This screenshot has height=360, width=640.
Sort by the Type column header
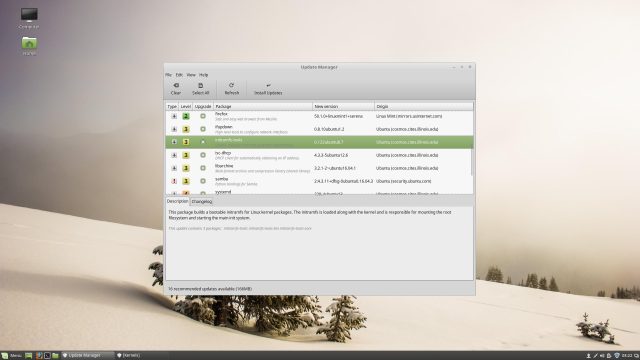(x=172, y=107)
